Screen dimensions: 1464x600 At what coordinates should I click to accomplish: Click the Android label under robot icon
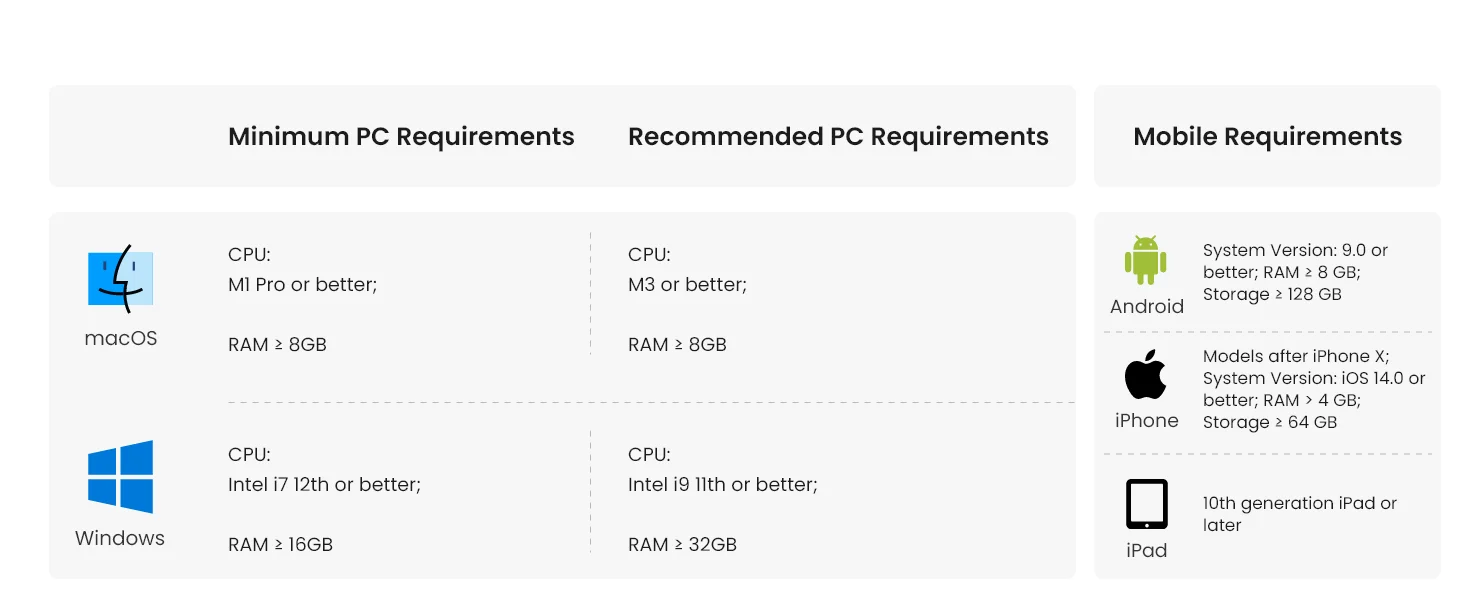1146,306
